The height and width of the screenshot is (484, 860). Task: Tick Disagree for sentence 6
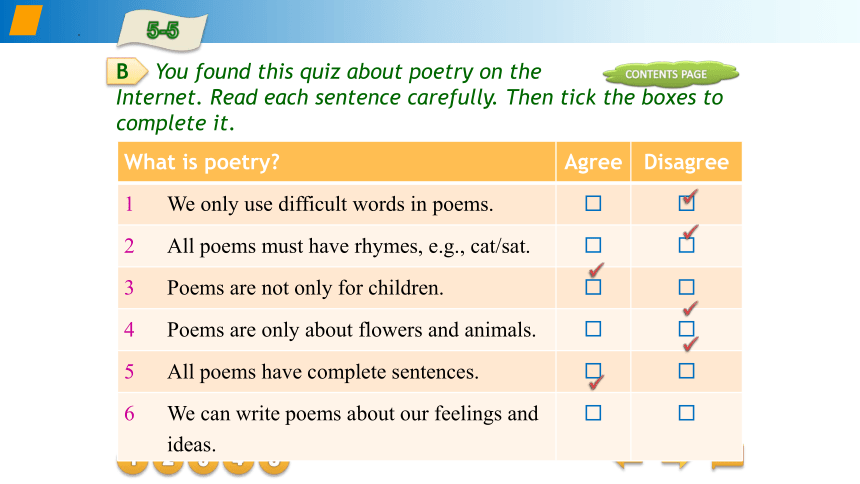coord(686,413)
